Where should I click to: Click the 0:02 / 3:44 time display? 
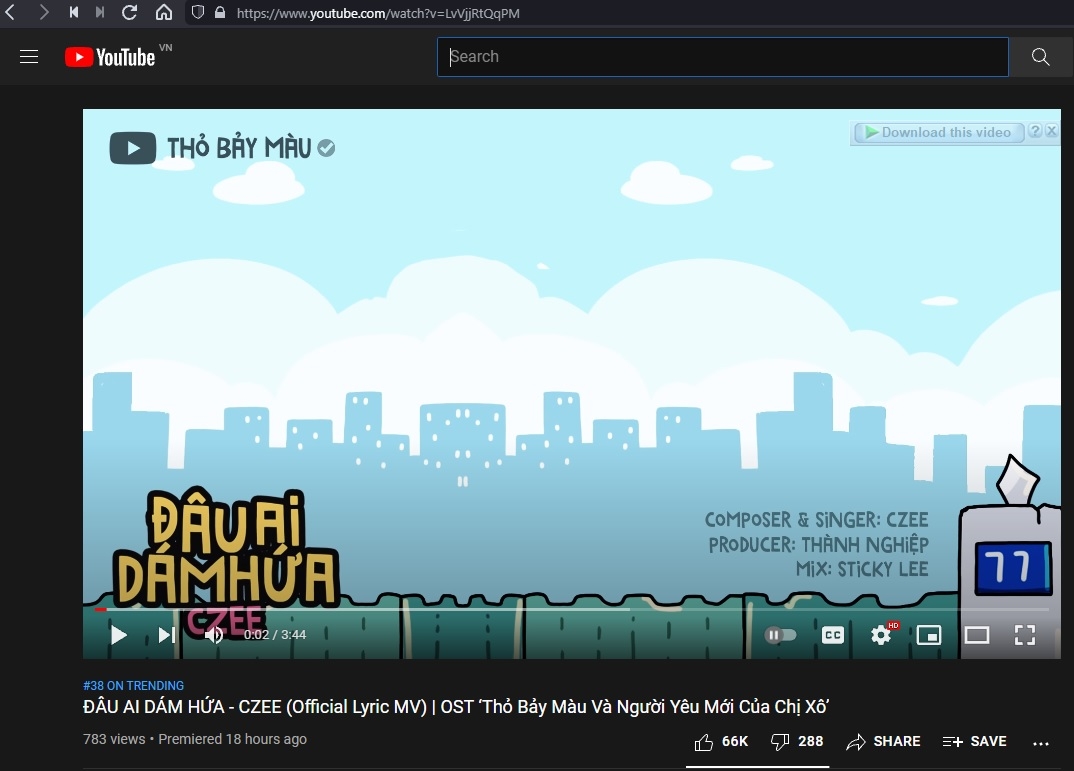tap(275, 635)
